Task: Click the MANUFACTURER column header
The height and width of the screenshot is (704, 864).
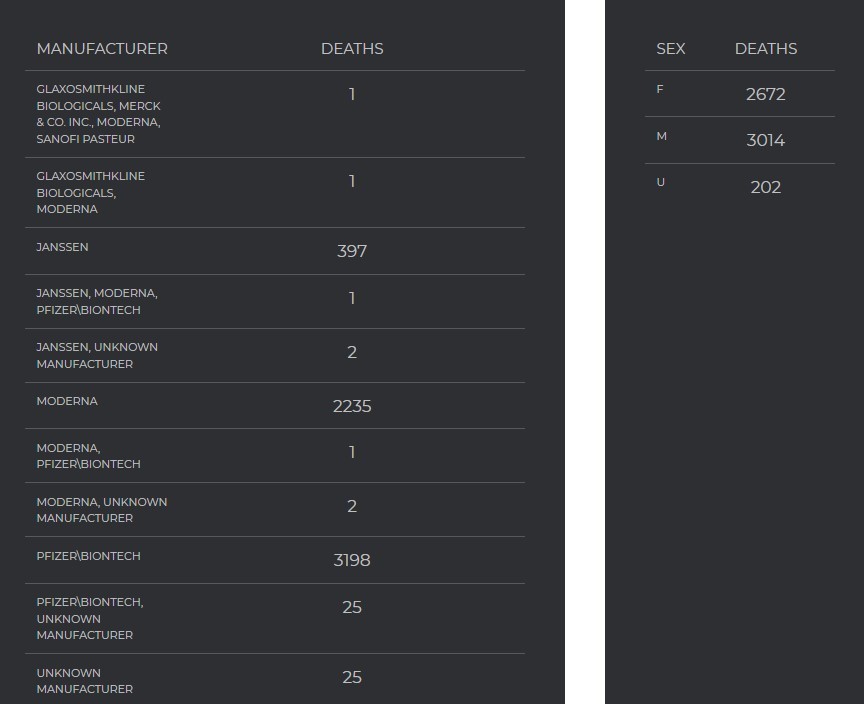Action: click(102, 49)
